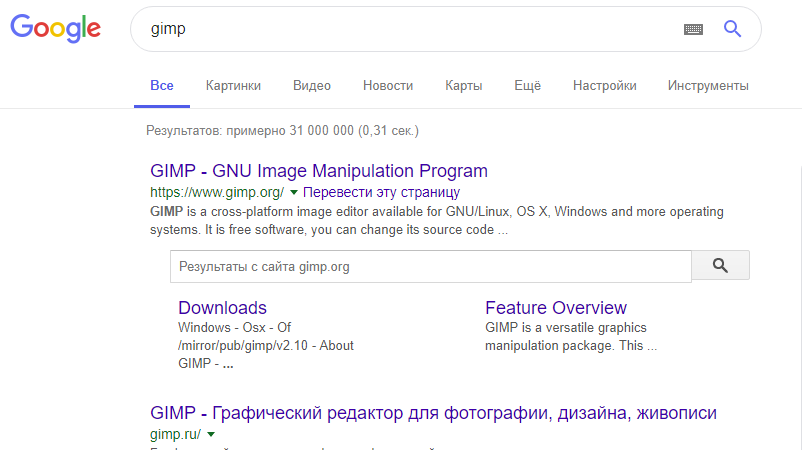The height and width of the screenshot is (450, 802).
Task: Open GIMP - Графический редактор result link
Action: [433, 413]
